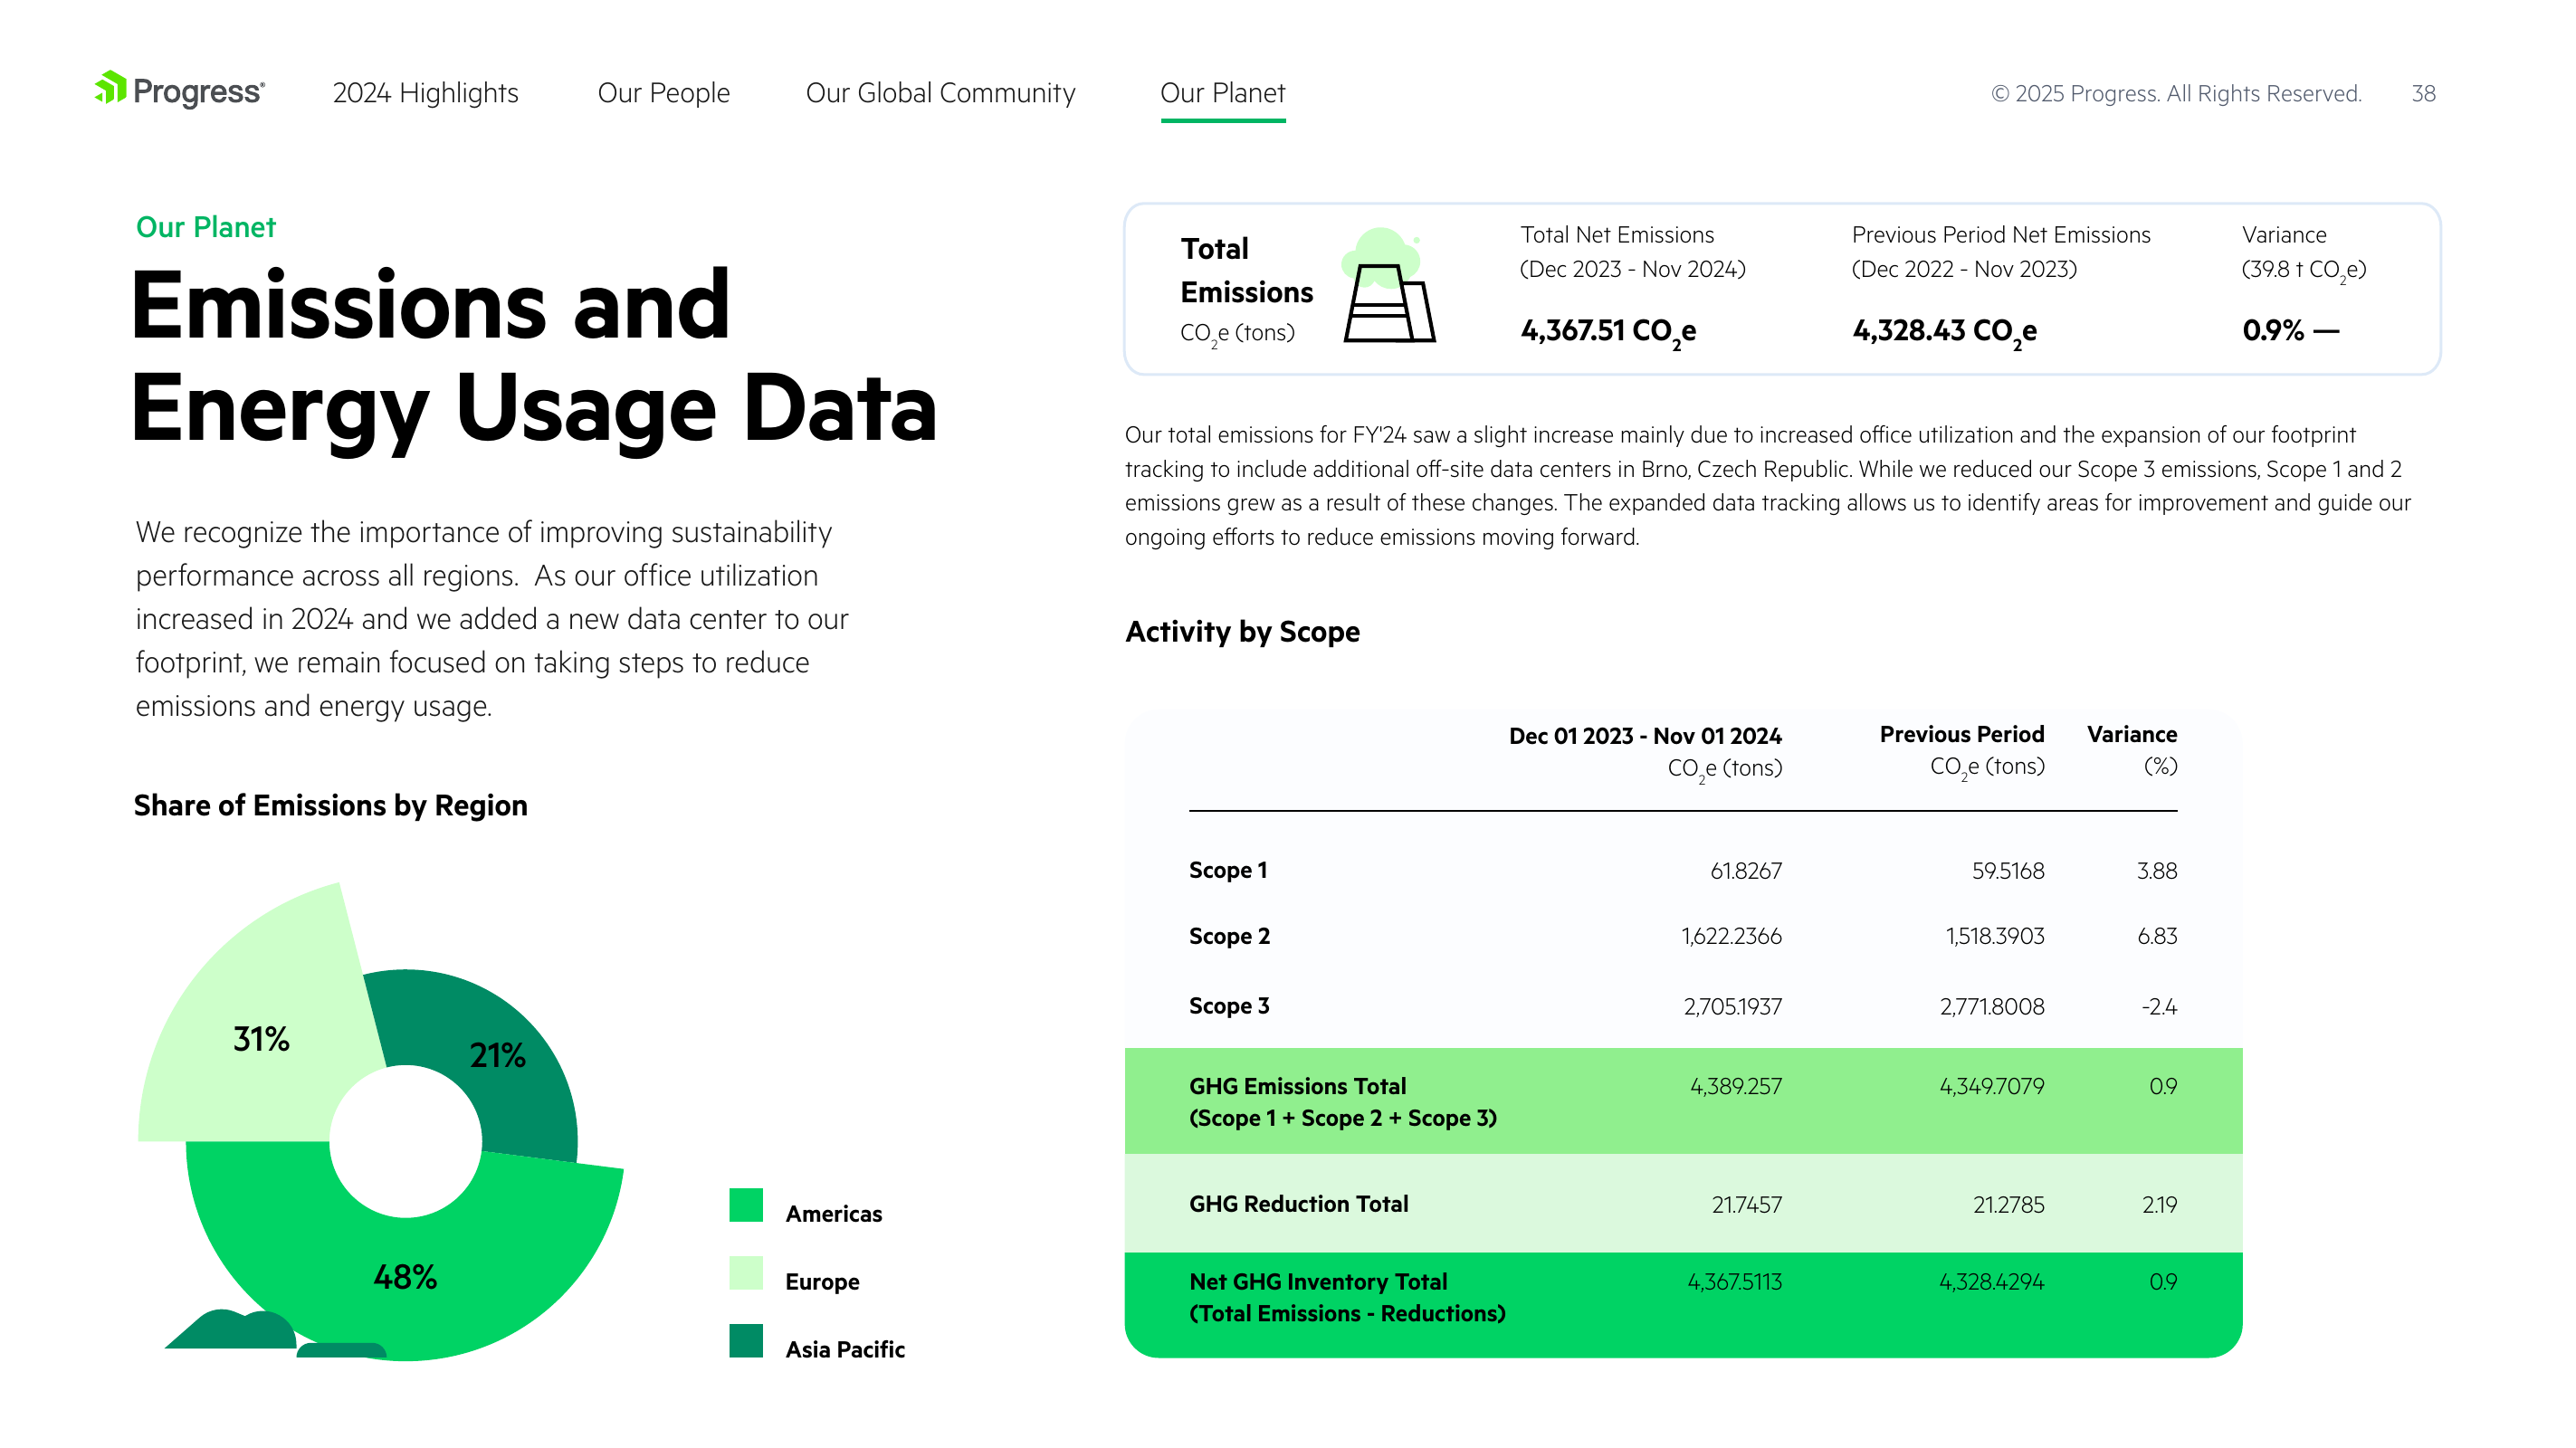The width and height of the screenshot is (2576, 1448).
Task: Click the value 59.5168
Action: pyautogui.click(x=2008, y=871)
